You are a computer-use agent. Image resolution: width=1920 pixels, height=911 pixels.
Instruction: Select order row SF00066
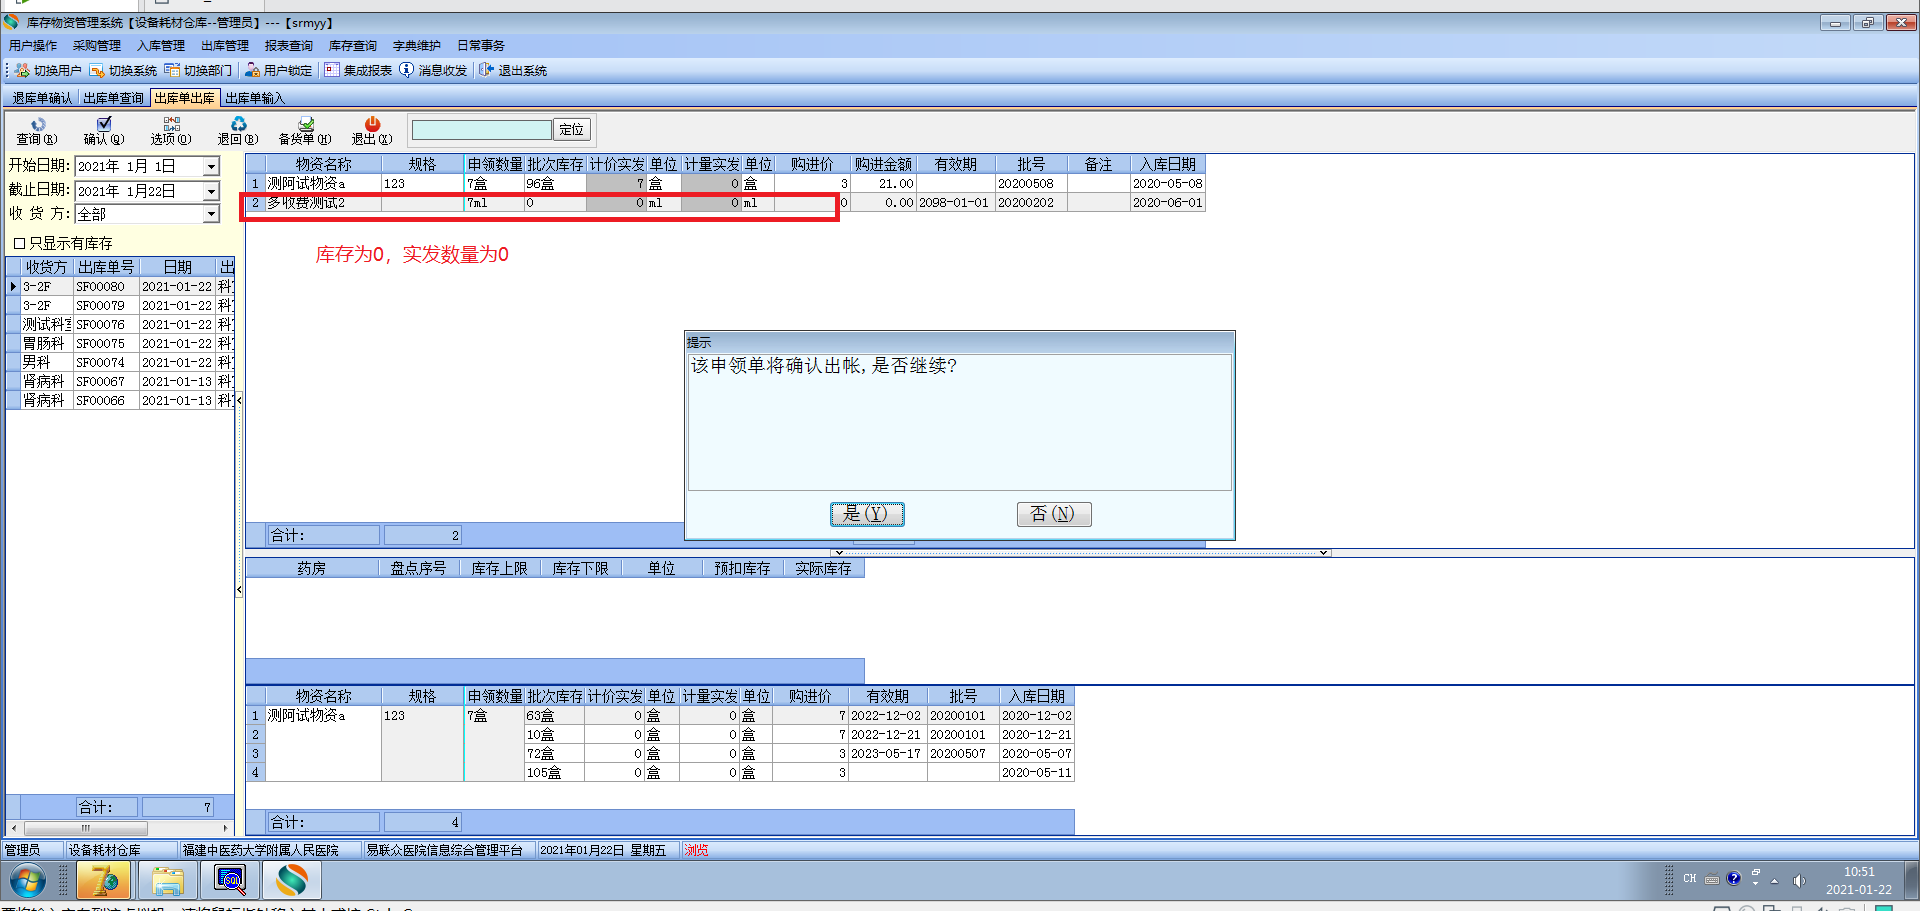[x=120, y=401]
